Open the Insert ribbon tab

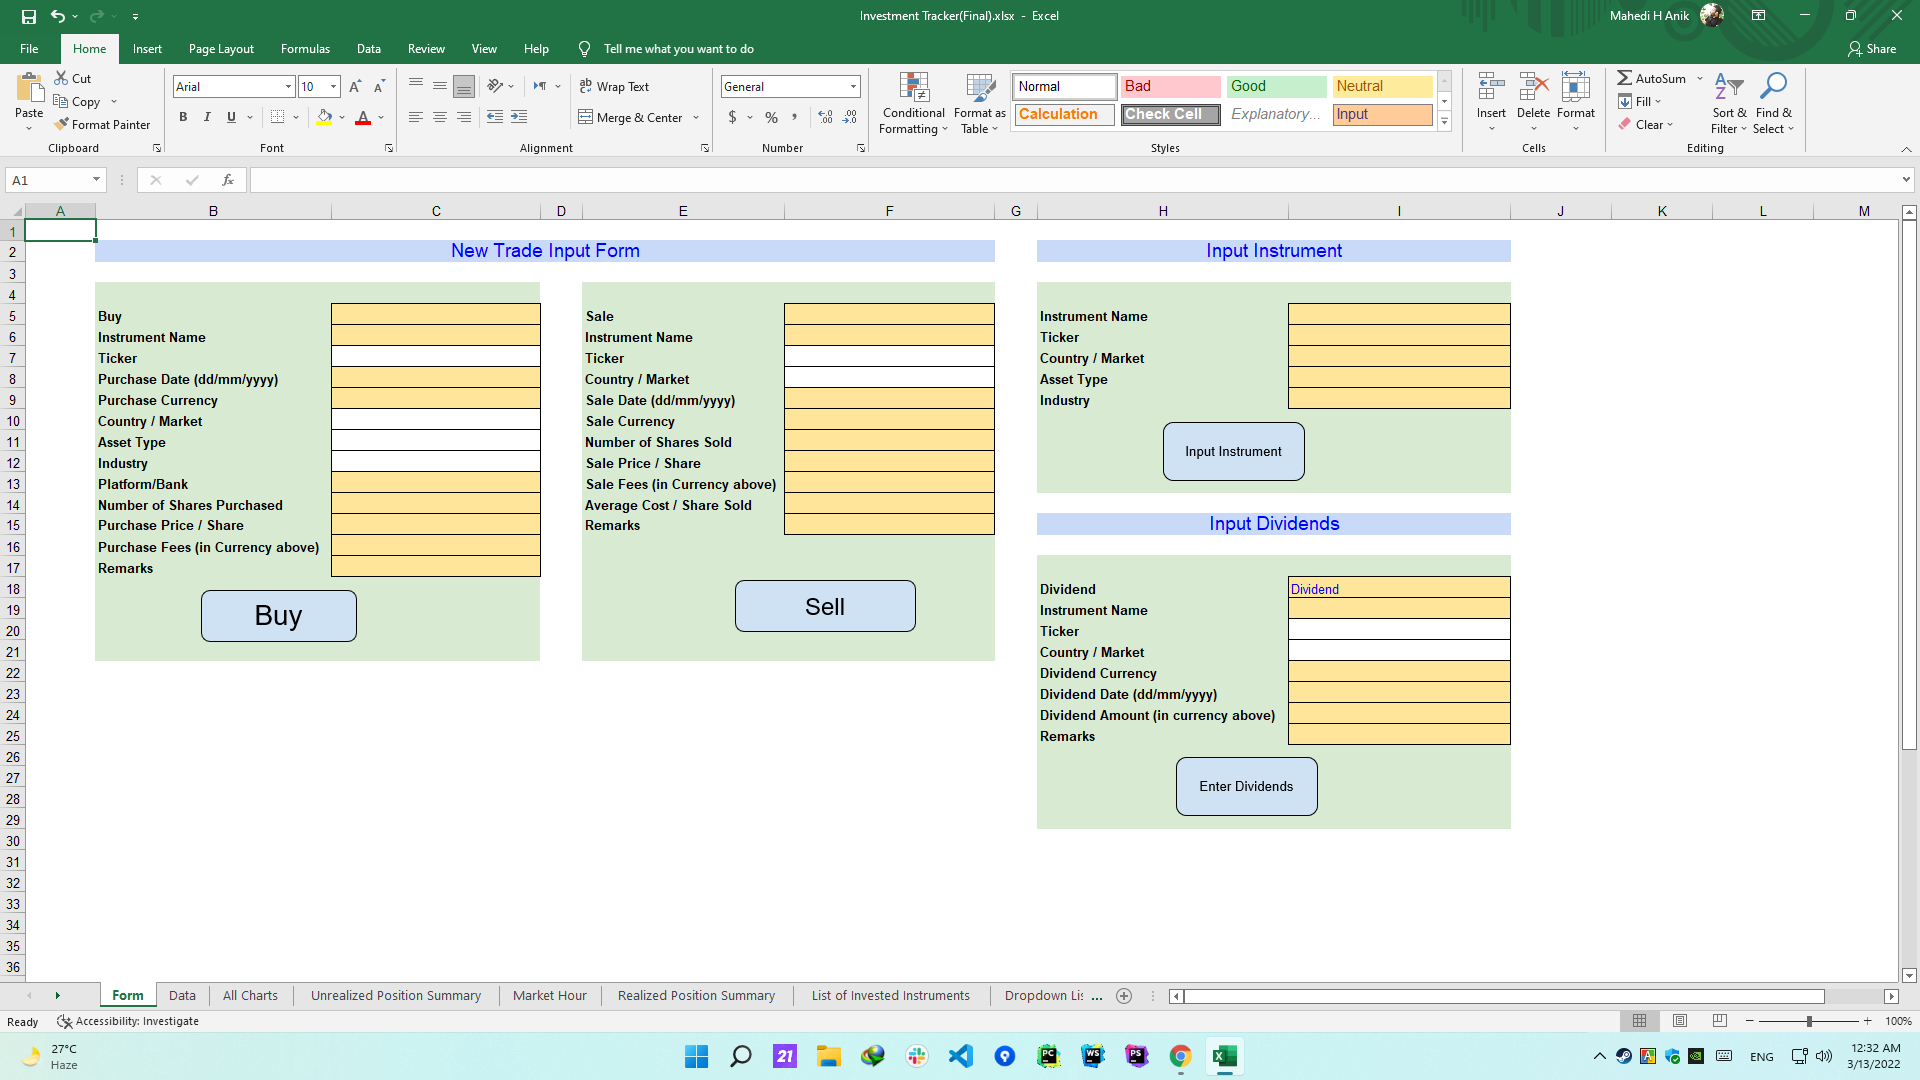(147, 49)
